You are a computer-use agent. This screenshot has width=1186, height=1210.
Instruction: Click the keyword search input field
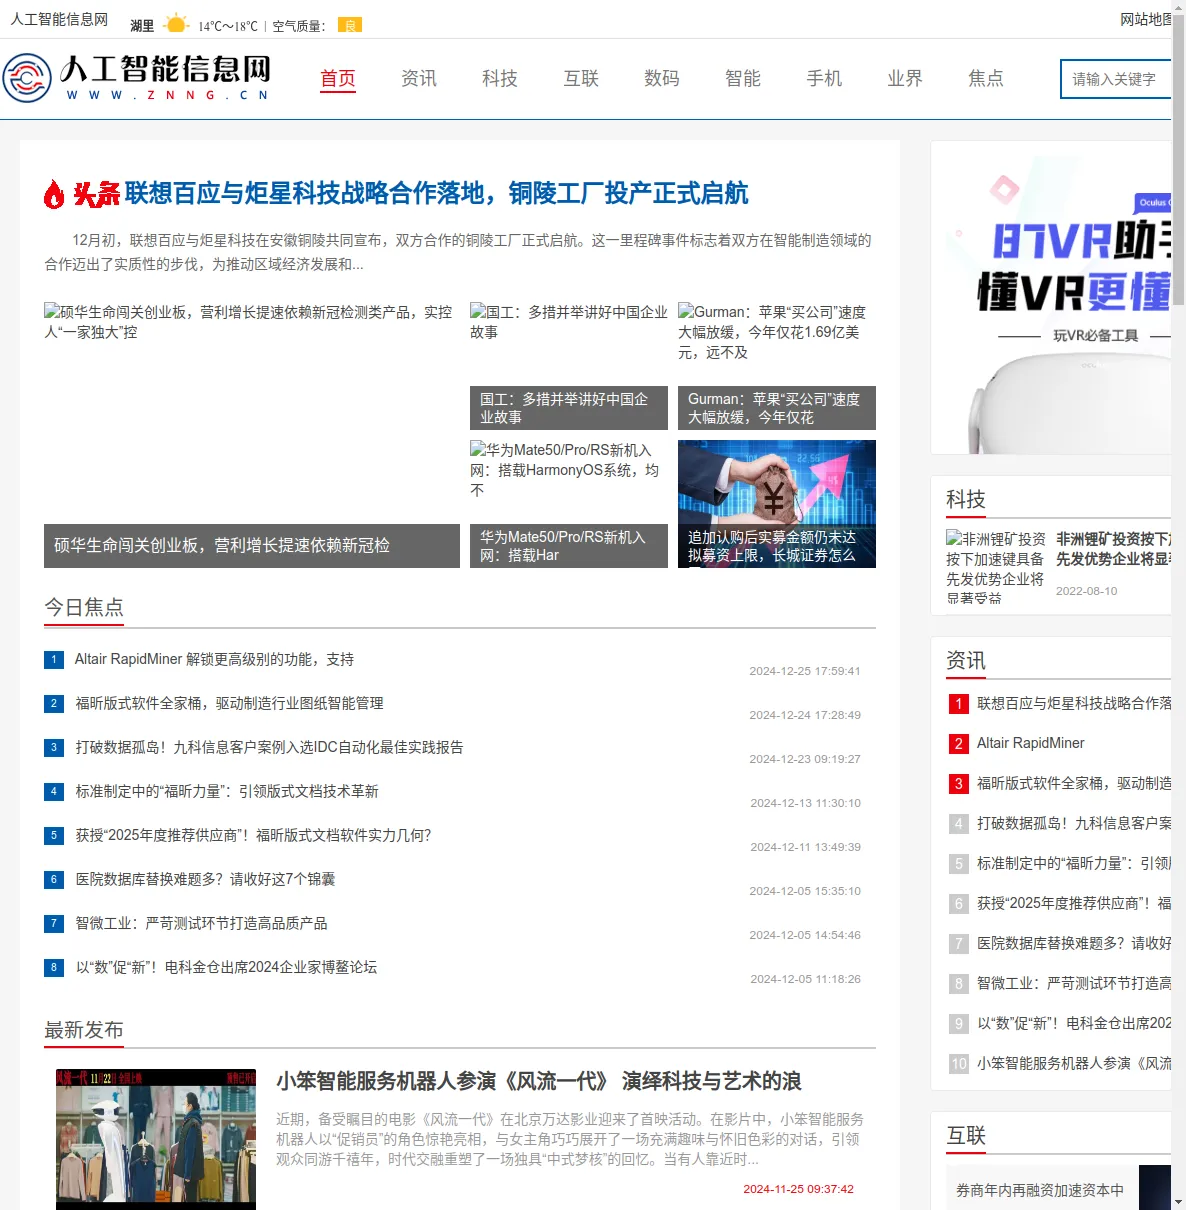coord(1115,79)
